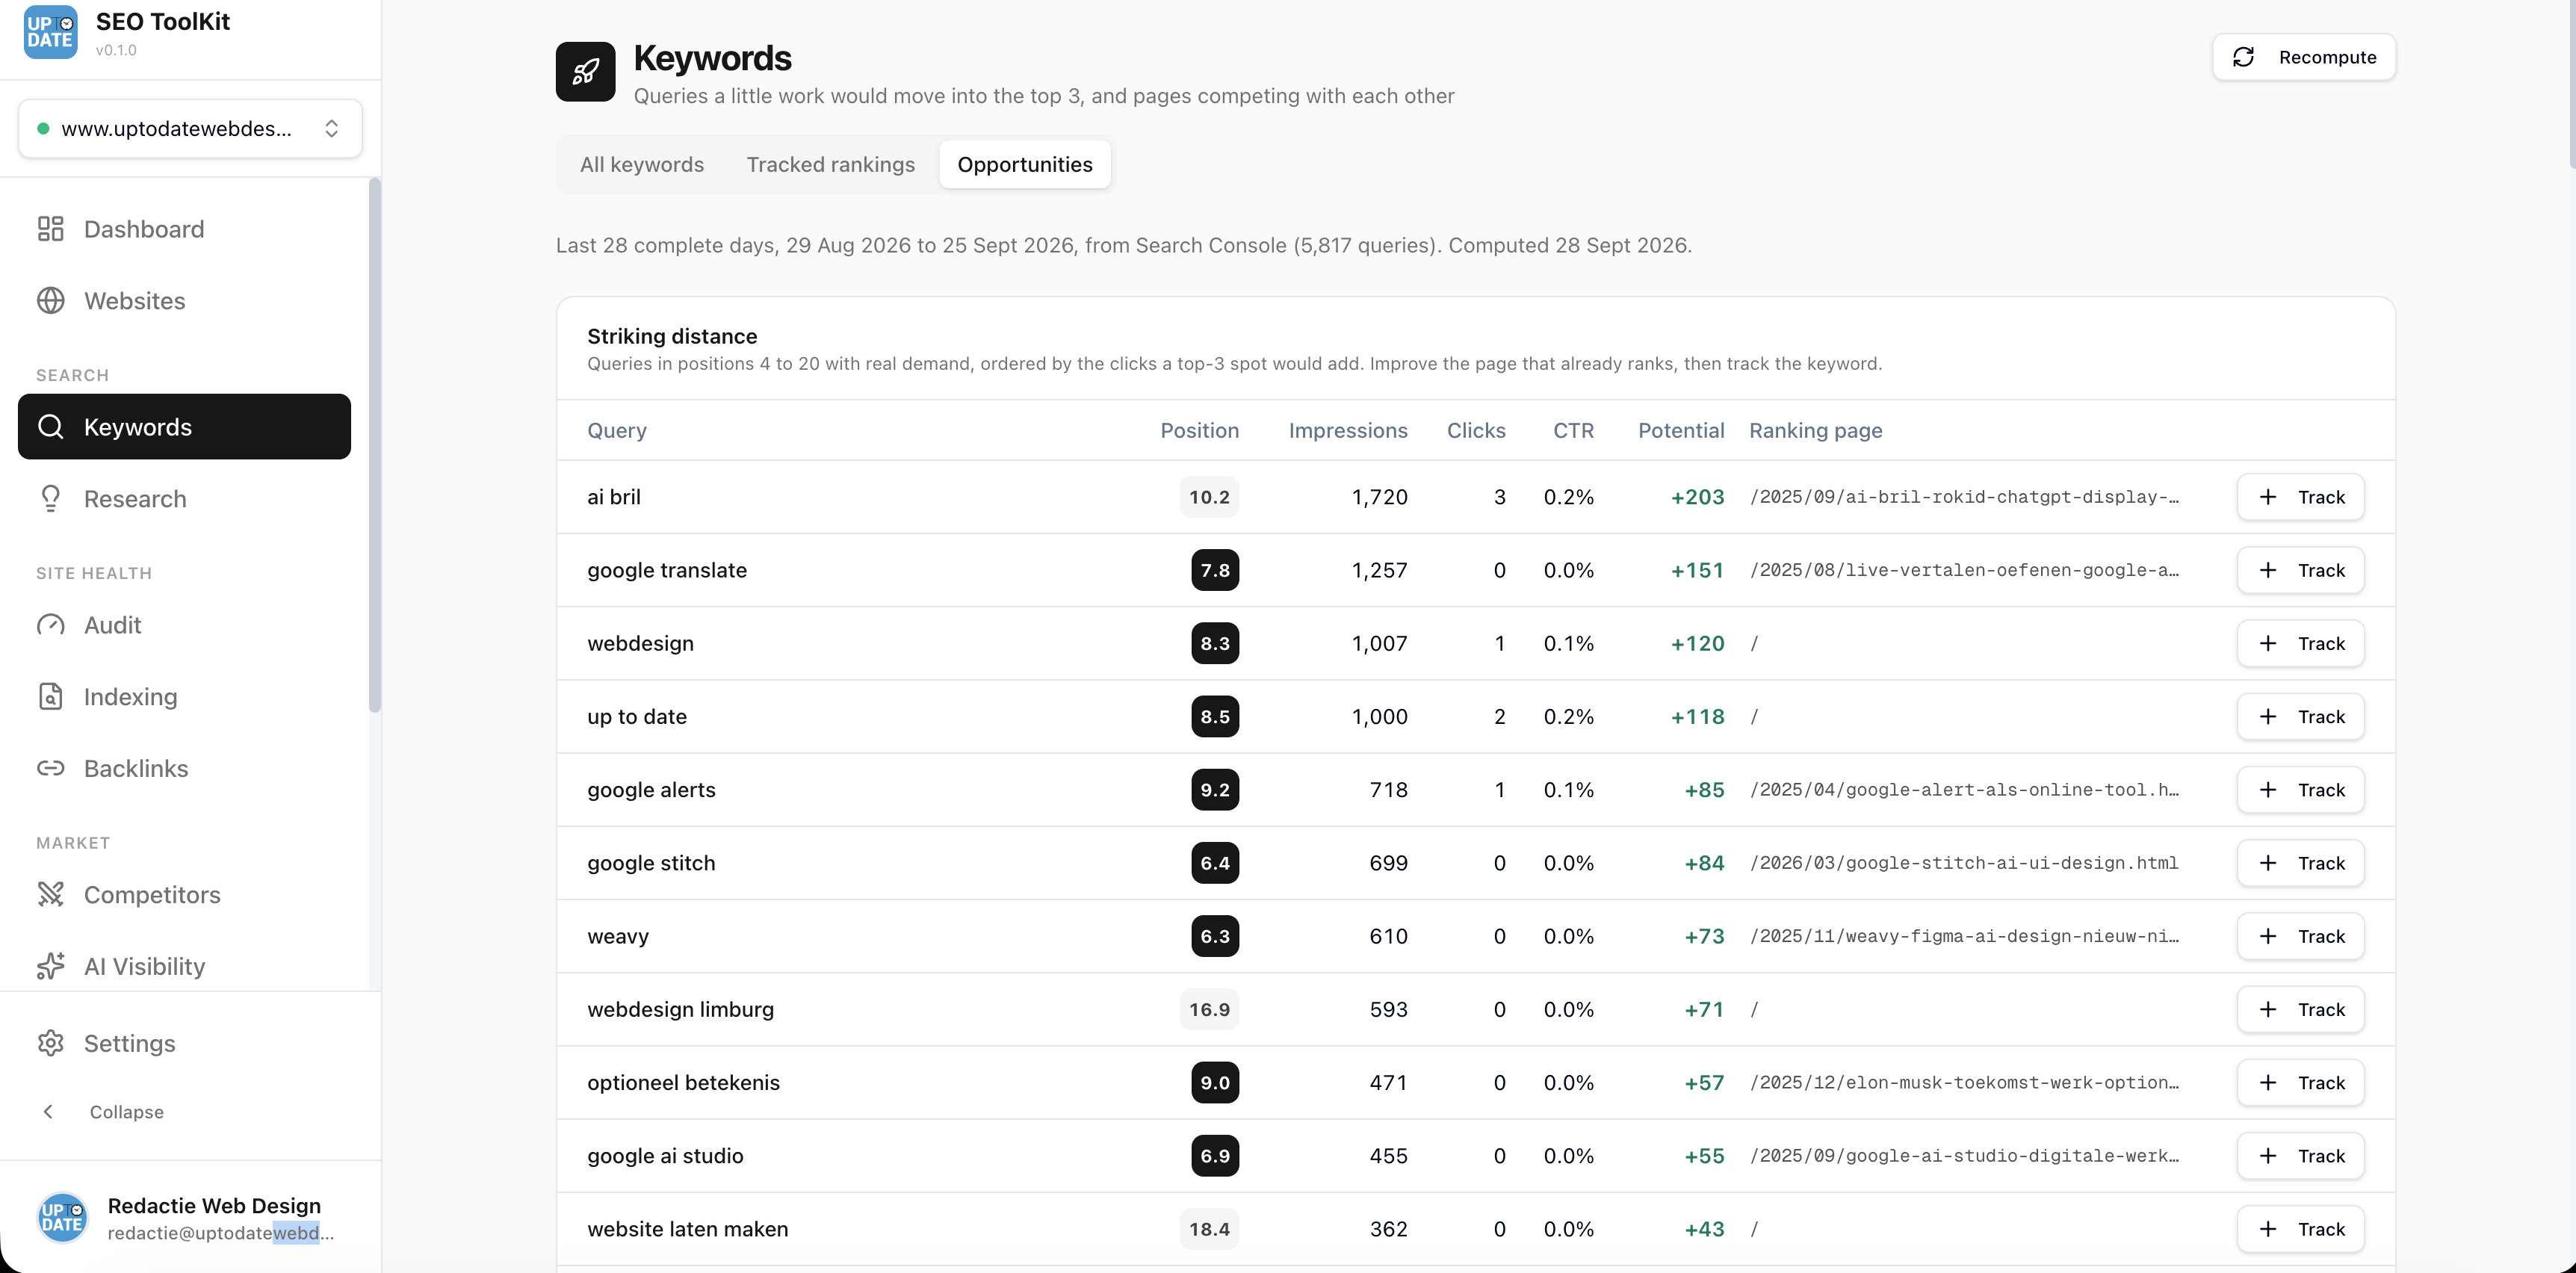Image resolution: width=2576 pixels, height=1273 pixels.
Task: Click the ai bril query text
Action: point(614,497)
